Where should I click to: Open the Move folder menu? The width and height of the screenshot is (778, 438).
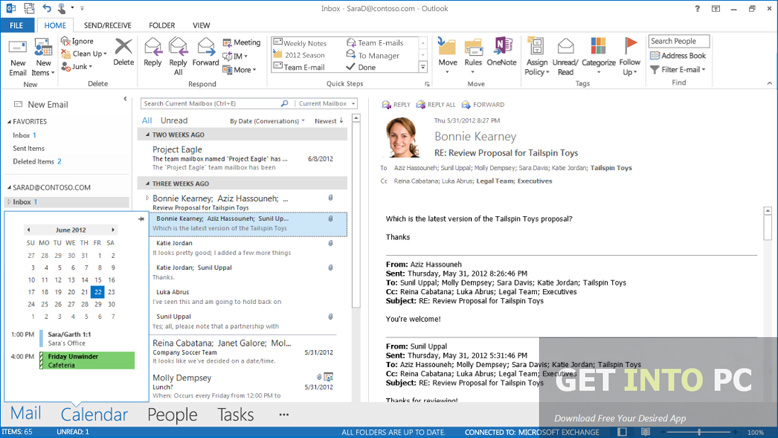click(448, 57)
